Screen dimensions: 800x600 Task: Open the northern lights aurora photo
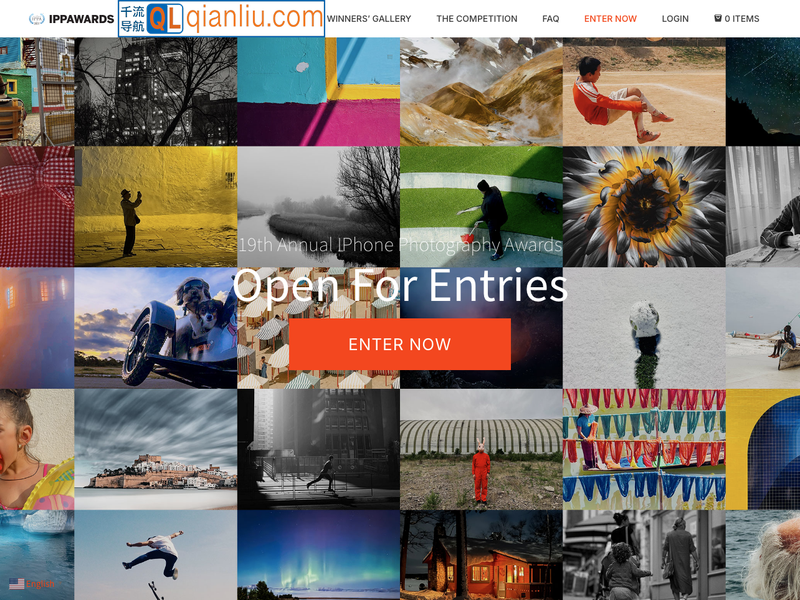coord(318,555)
